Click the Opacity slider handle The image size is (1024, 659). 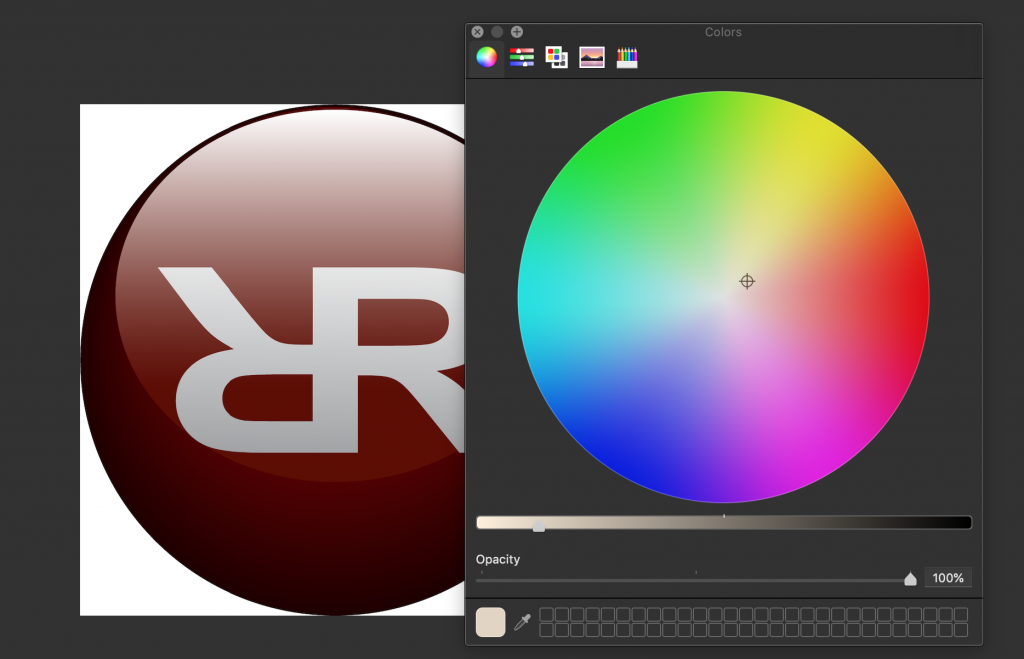(x=910, y=578)
